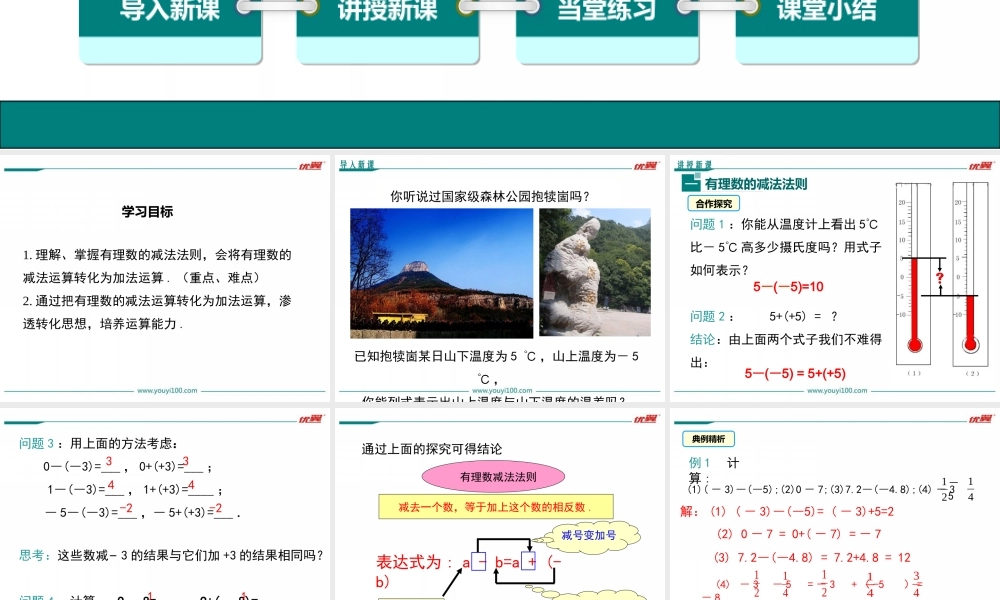Select the left thermometer labeled (1)
The image size is (1000, 600).
coord(914,275)
